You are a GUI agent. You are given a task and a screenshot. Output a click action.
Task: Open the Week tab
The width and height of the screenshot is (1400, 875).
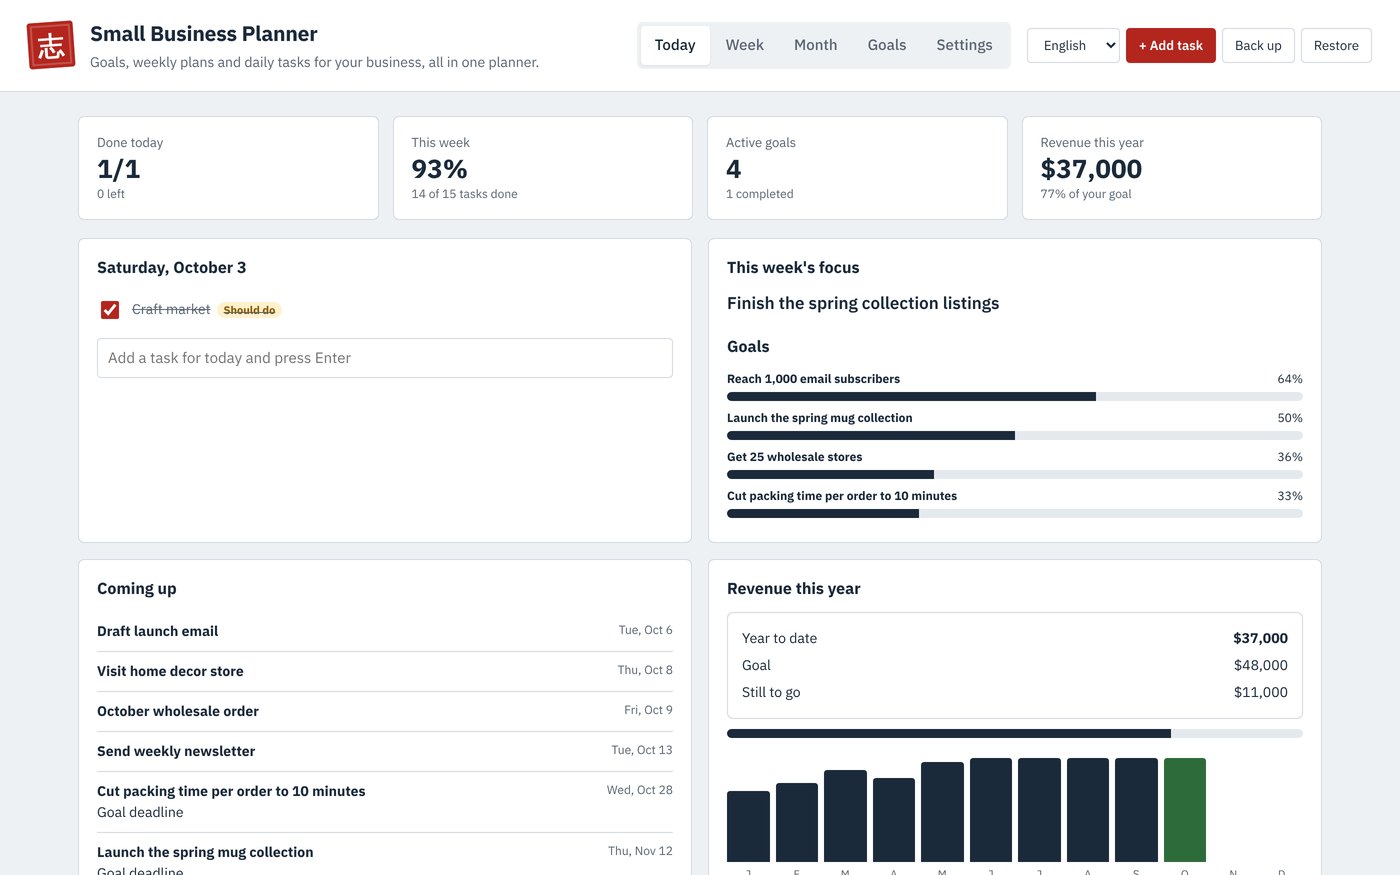tap(745, 45)
